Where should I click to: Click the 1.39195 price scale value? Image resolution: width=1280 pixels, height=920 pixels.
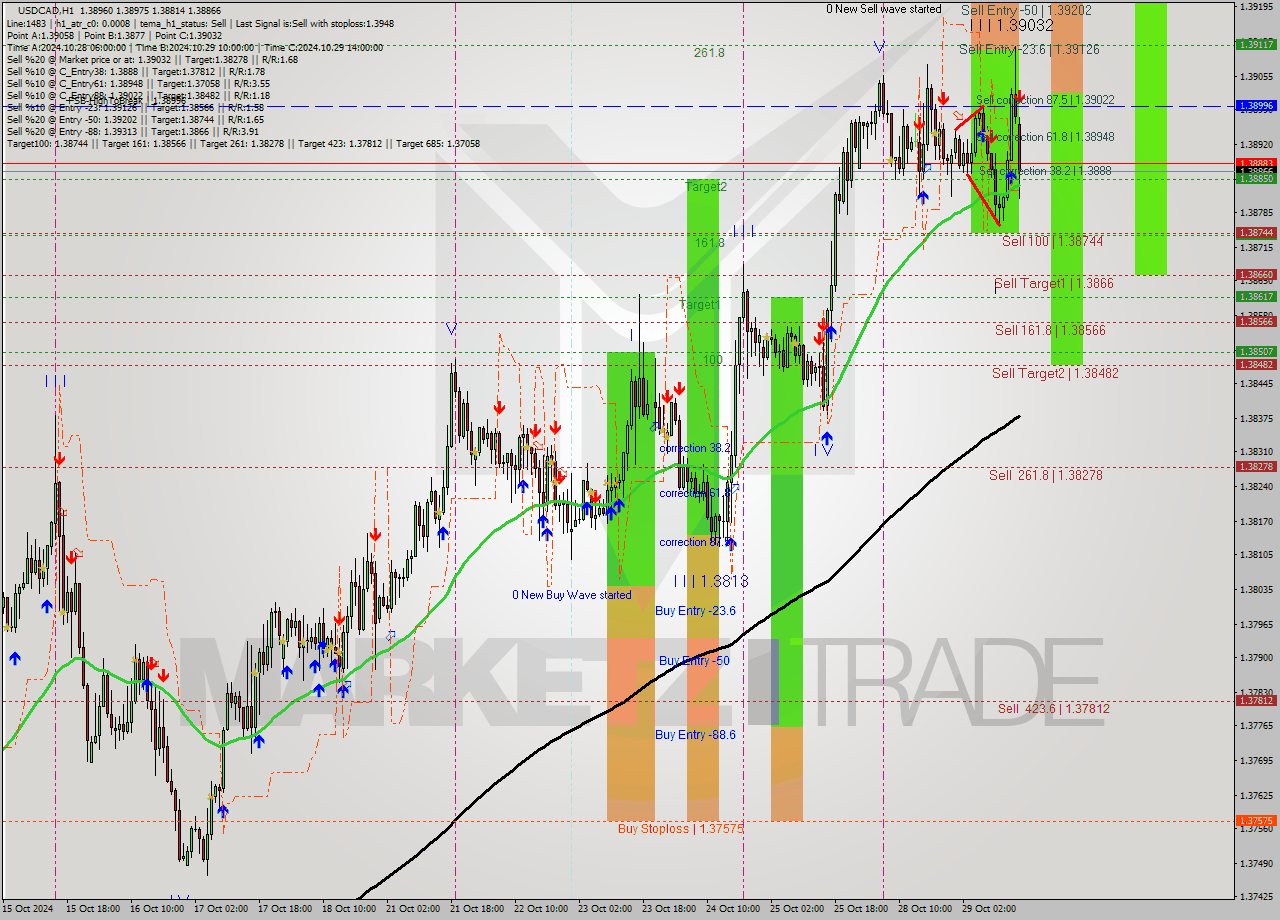[x=1256, y=7]
